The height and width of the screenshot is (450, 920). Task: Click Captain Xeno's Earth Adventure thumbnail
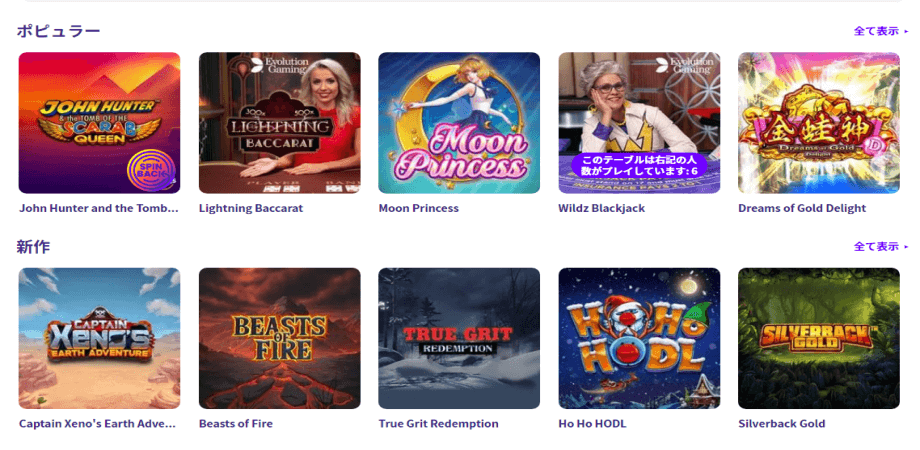click(99, 339)
